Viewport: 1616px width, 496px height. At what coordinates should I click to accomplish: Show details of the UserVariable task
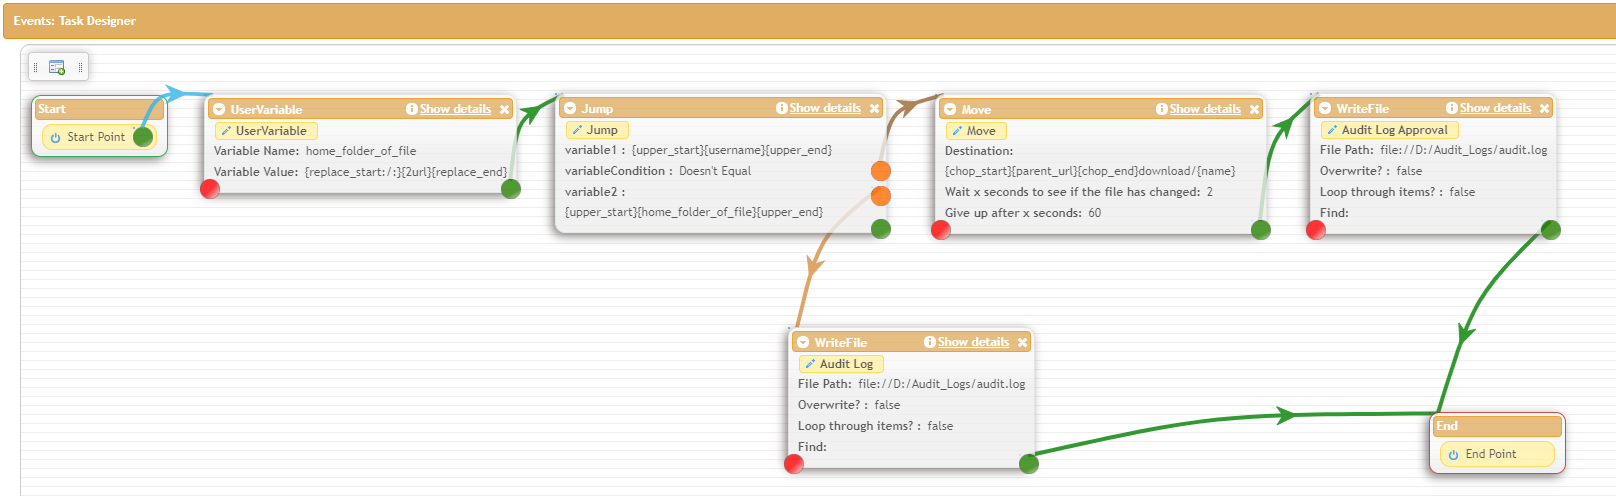(x=455, y=109)
